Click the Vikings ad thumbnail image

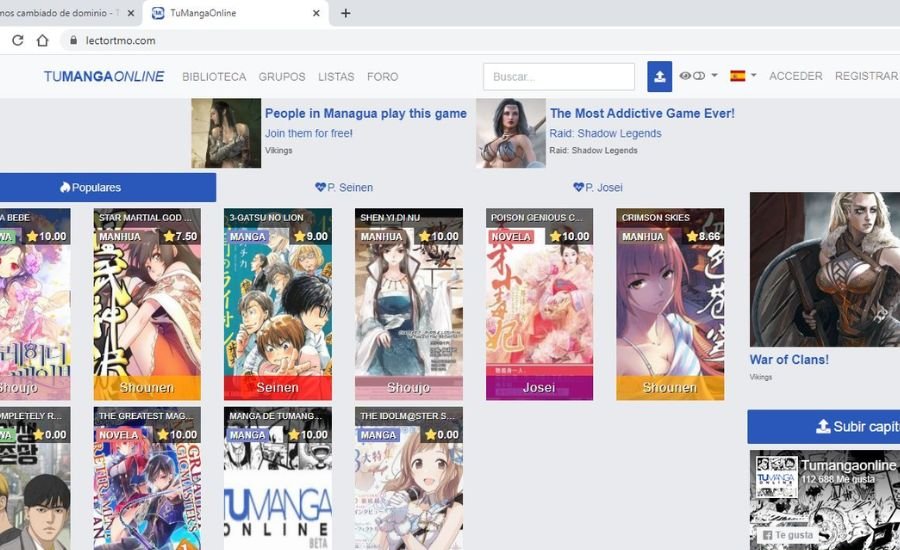pos(226,133)
